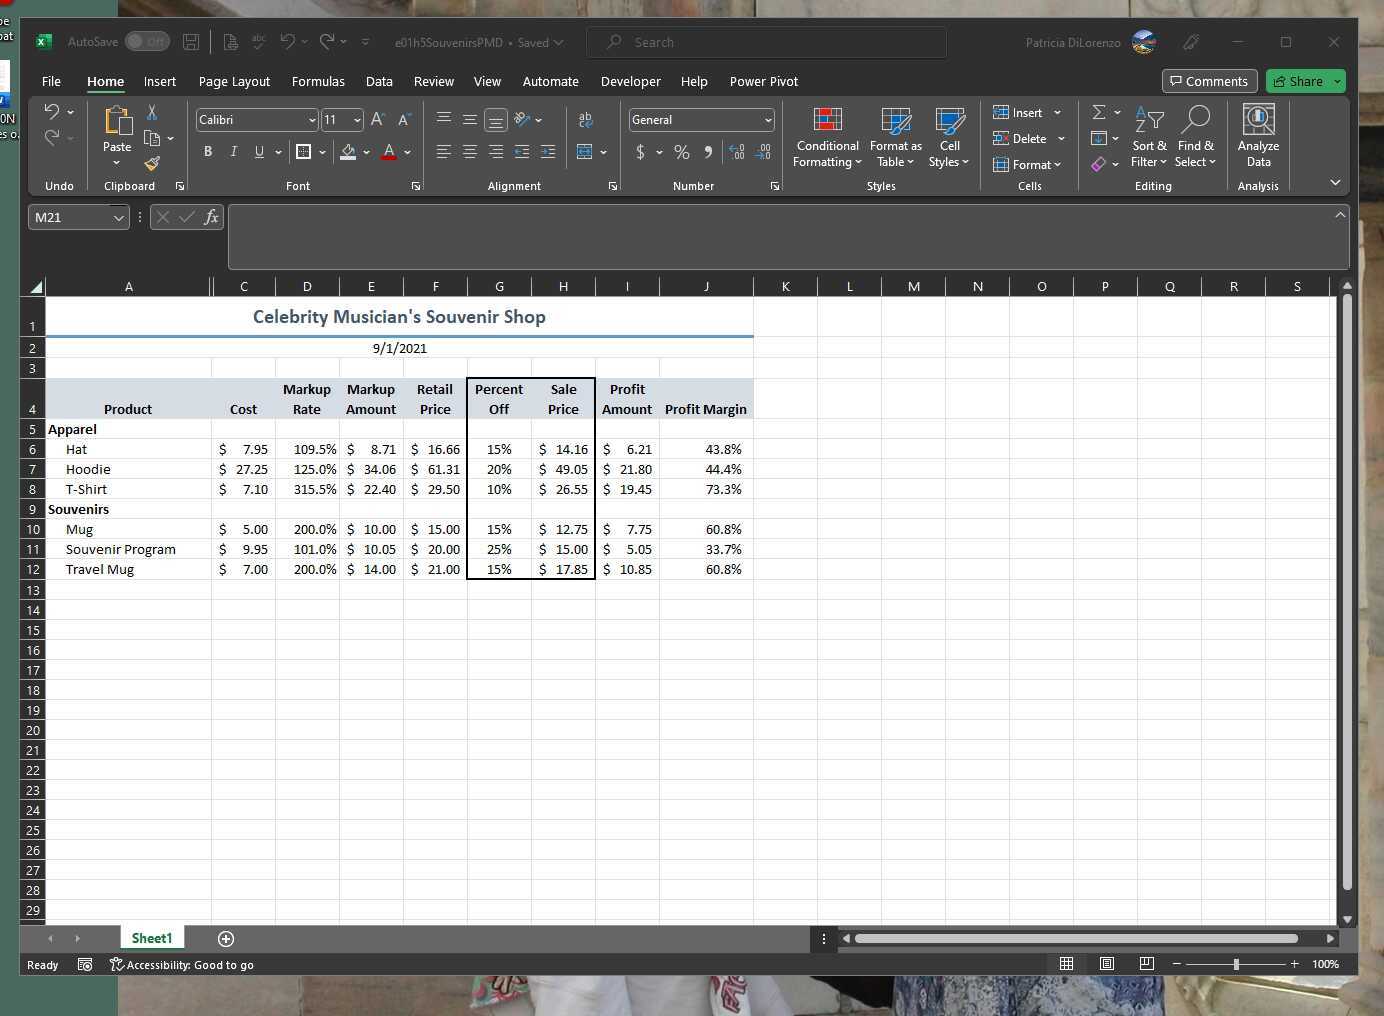Click the Format Painter brush icon
1384x1016 pixels.
pyautogui.click(x=152, y=163)
